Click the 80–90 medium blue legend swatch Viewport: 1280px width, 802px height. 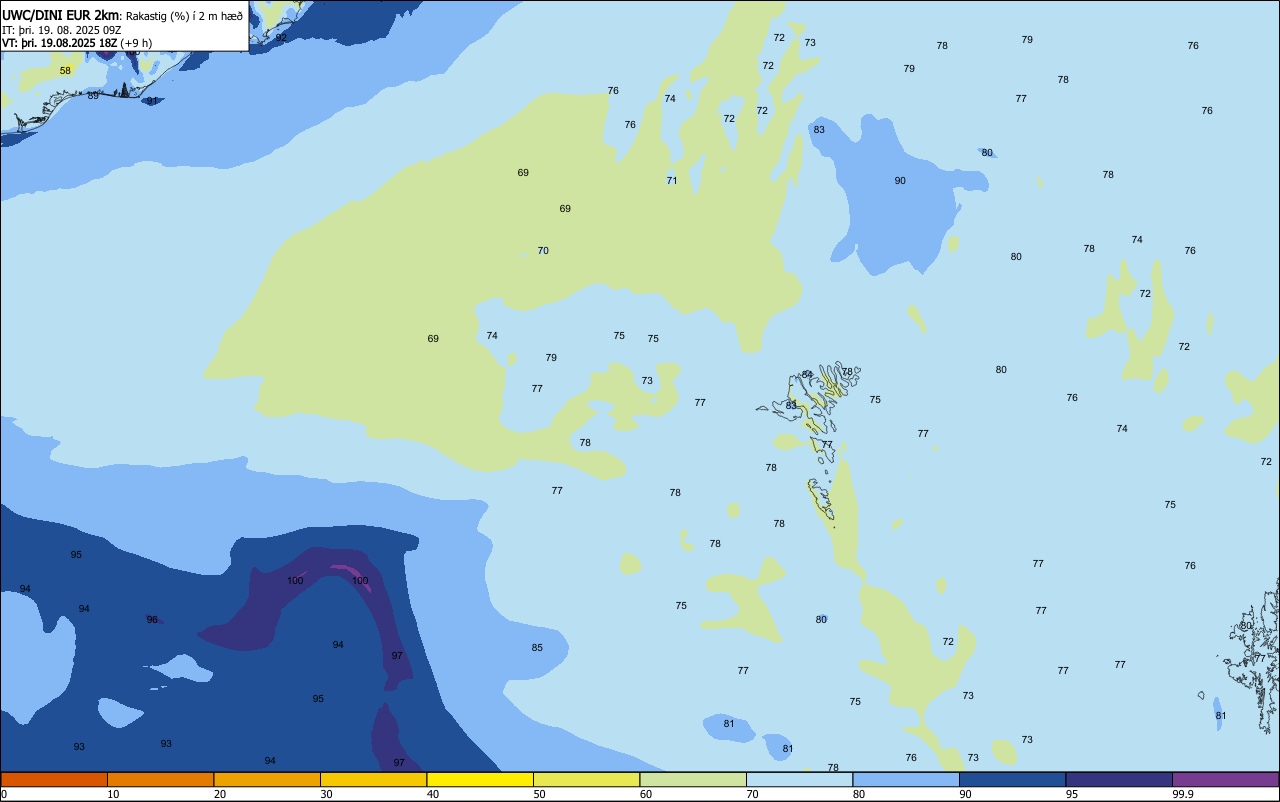coord(906,779)
